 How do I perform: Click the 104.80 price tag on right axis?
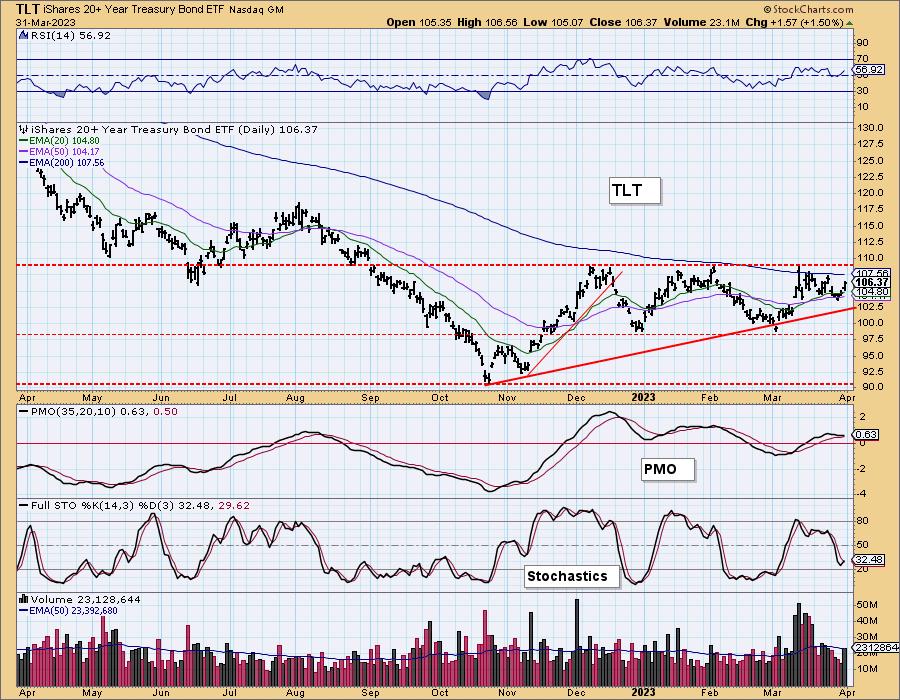(871, 291)
